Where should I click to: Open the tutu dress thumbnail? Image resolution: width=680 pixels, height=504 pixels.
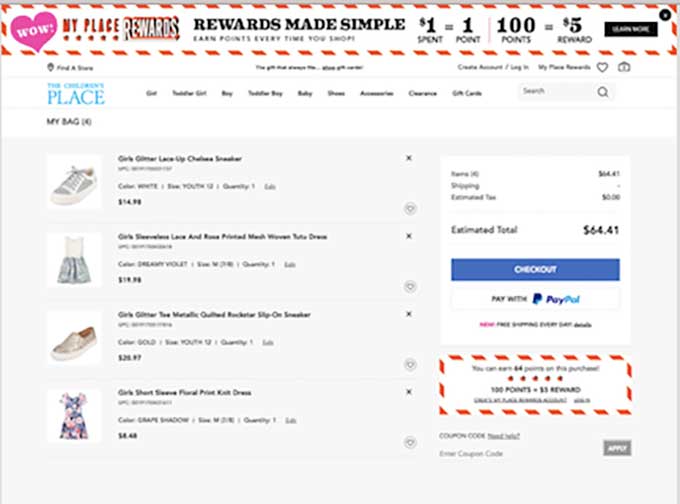tap(74, 260)
